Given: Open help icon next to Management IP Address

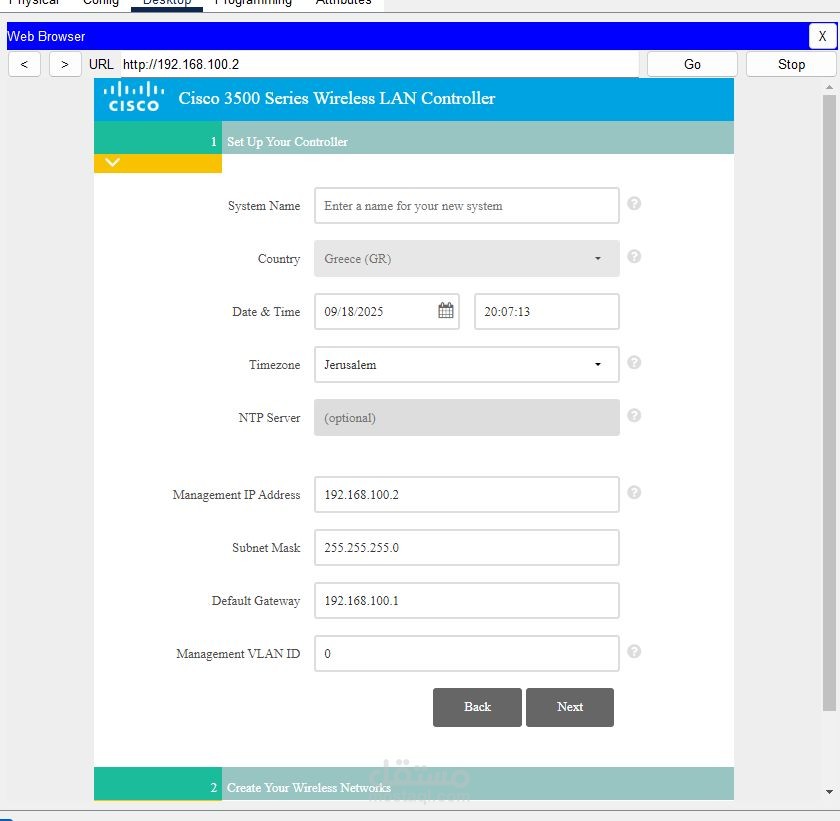Looking at the screenshot, I should coord(634,493).
